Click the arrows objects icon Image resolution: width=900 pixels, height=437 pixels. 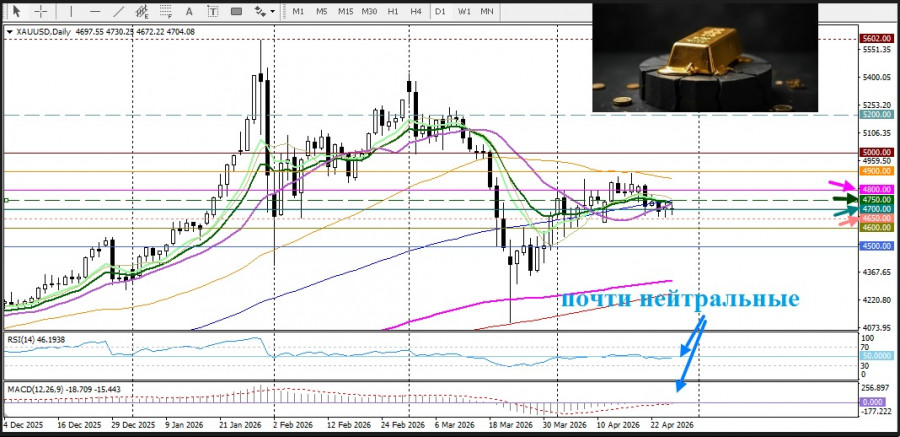coord(260,11)
